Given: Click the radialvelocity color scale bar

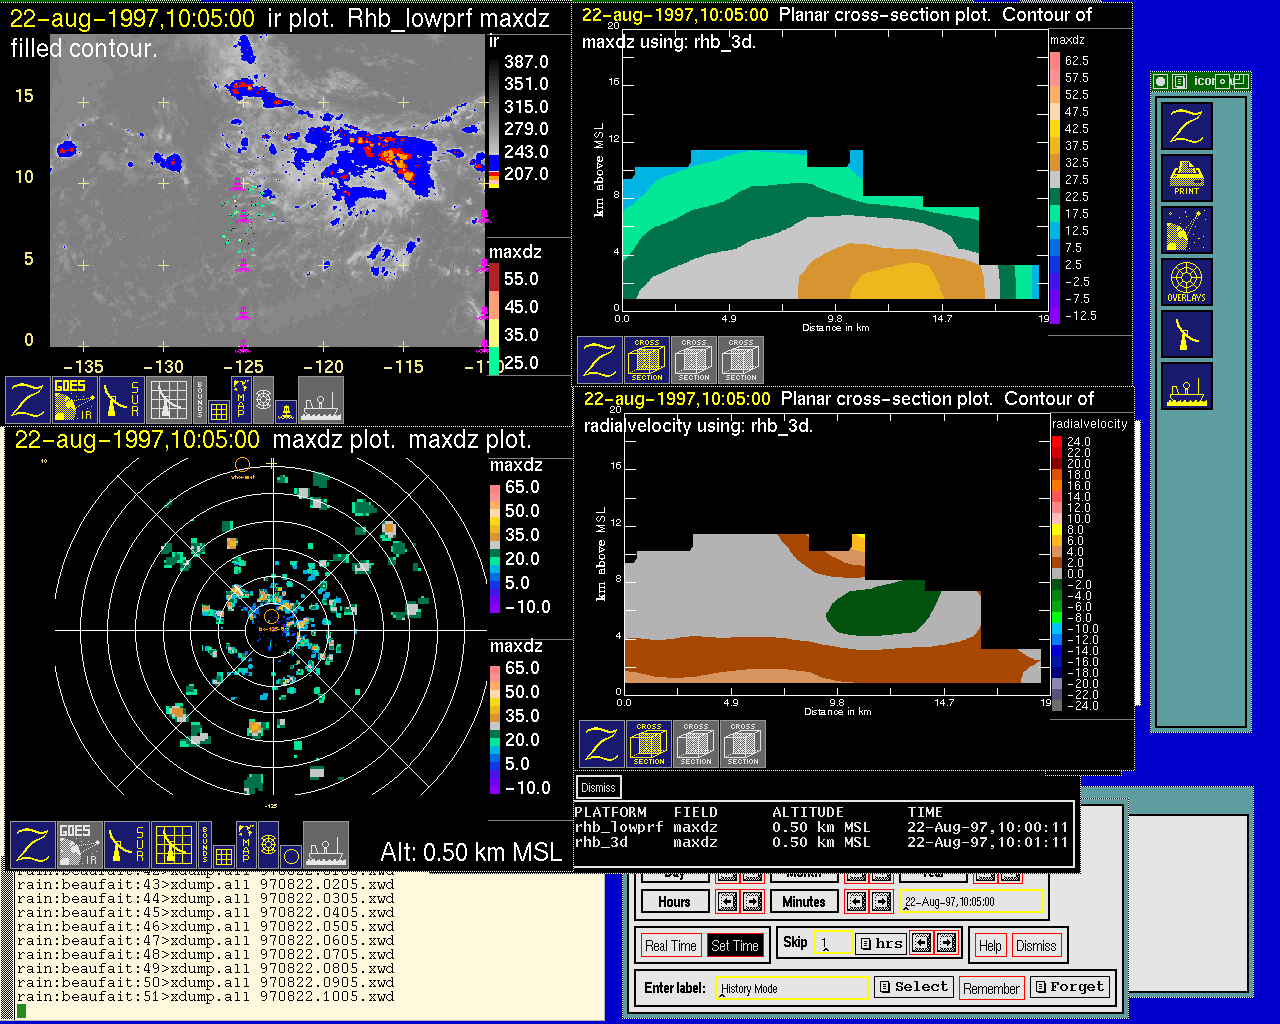Looking at the screenshot, I should pyautogui.click(x=1056, y=573).
